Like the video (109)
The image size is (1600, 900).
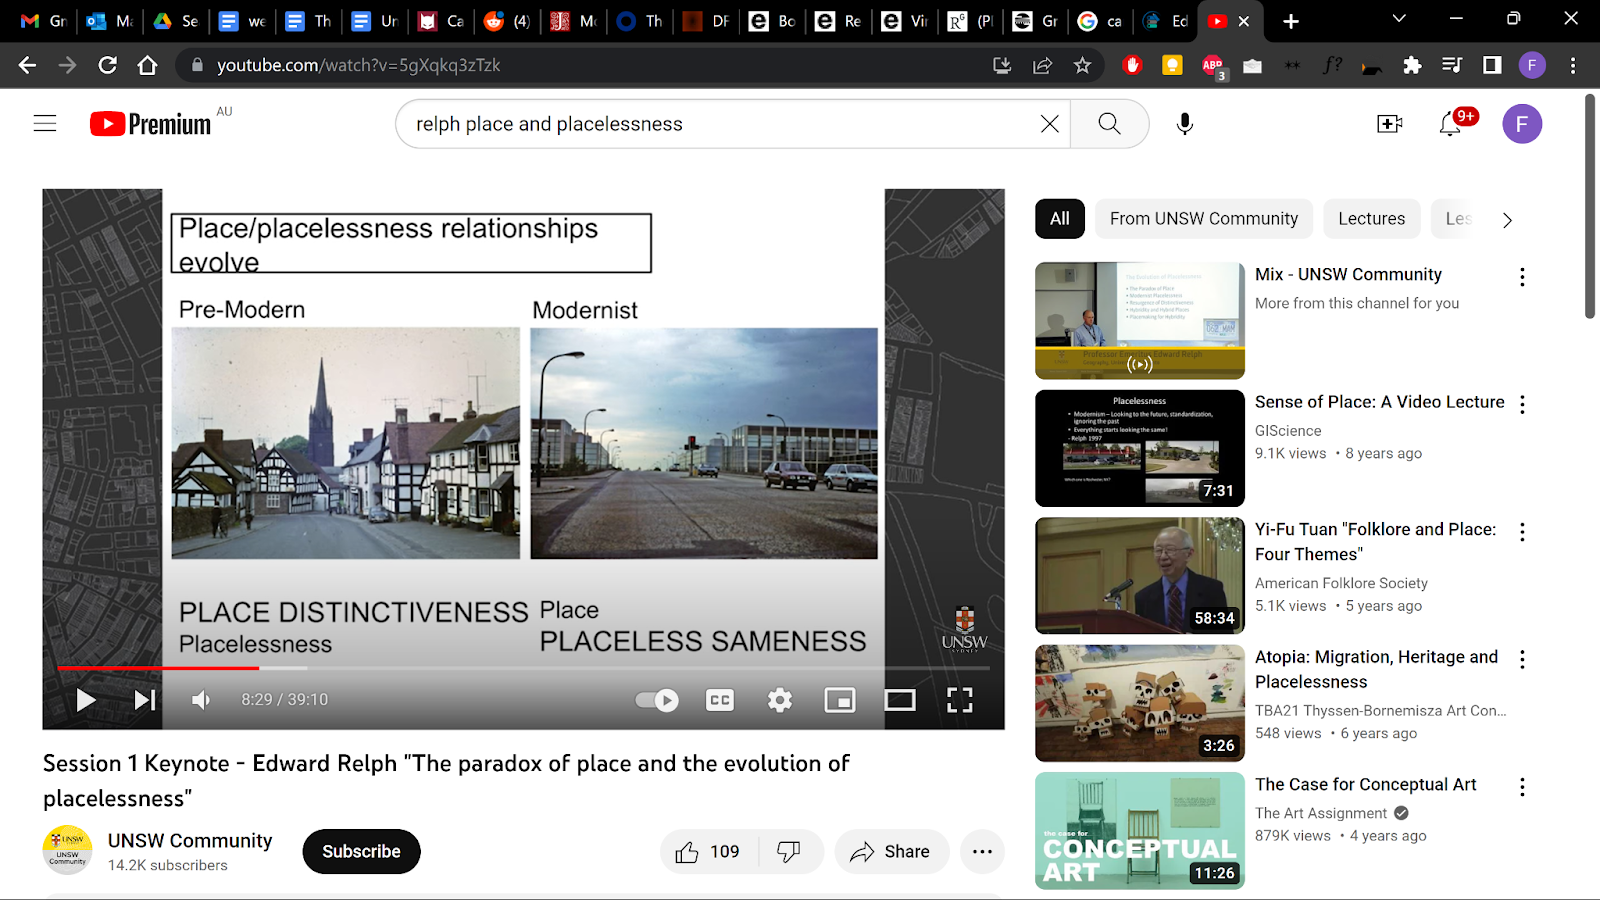pyautogui.click(x=709, y=851)
